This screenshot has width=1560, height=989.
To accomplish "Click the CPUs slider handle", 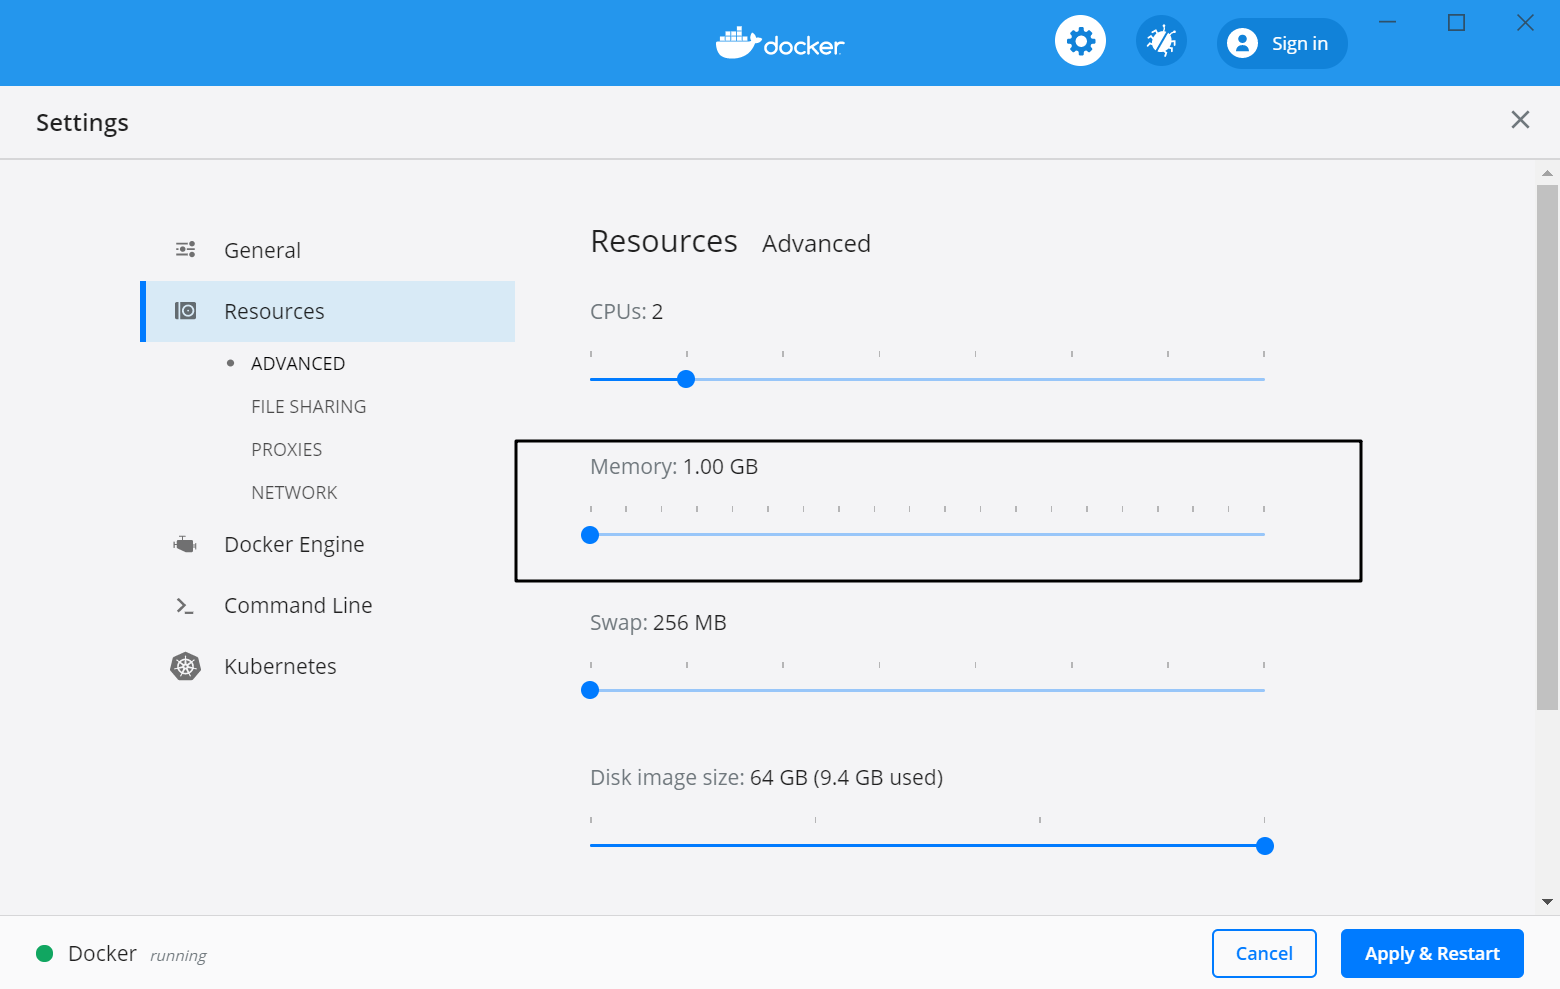I will coord(686,379).
